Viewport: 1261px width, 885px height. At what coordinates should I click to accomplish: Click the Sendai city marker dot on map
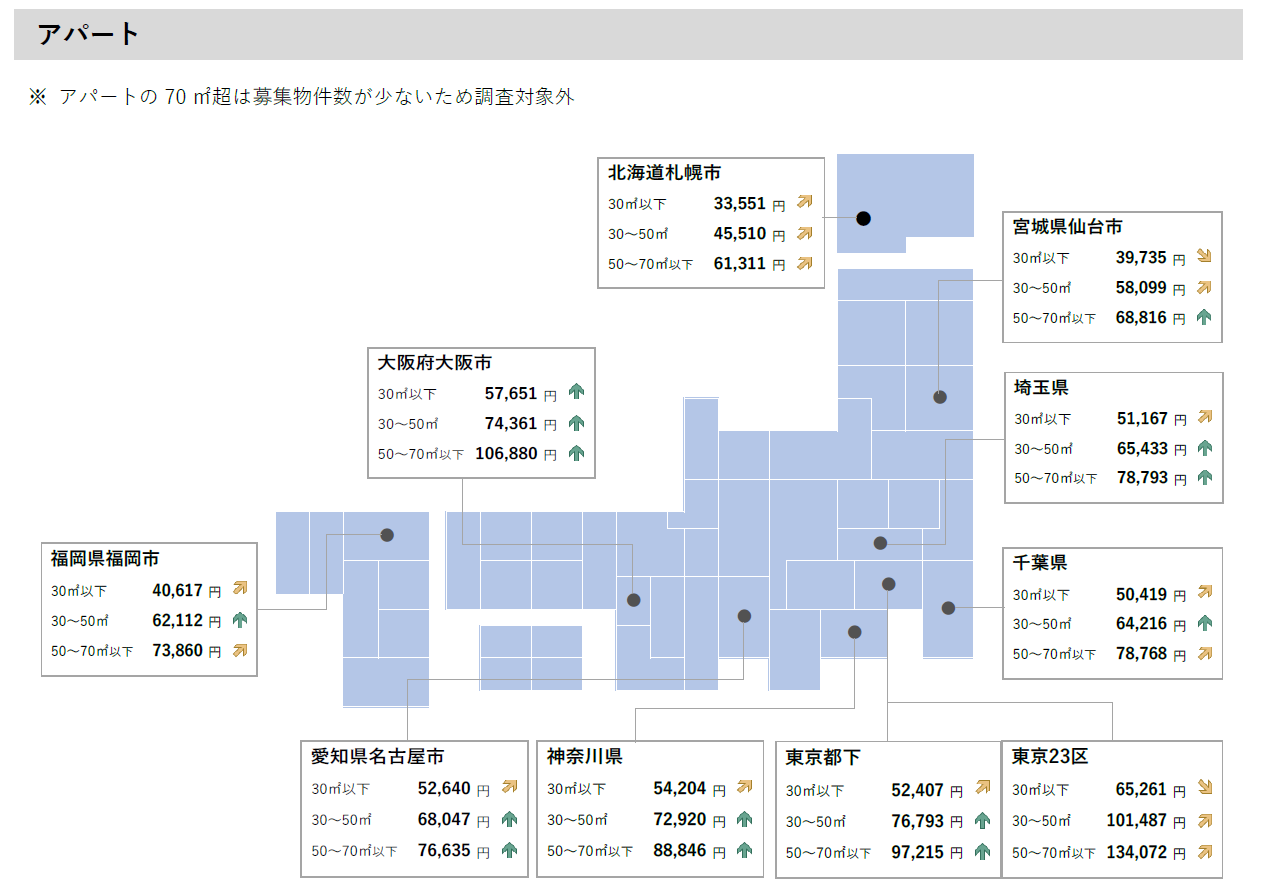pos(940,397)
